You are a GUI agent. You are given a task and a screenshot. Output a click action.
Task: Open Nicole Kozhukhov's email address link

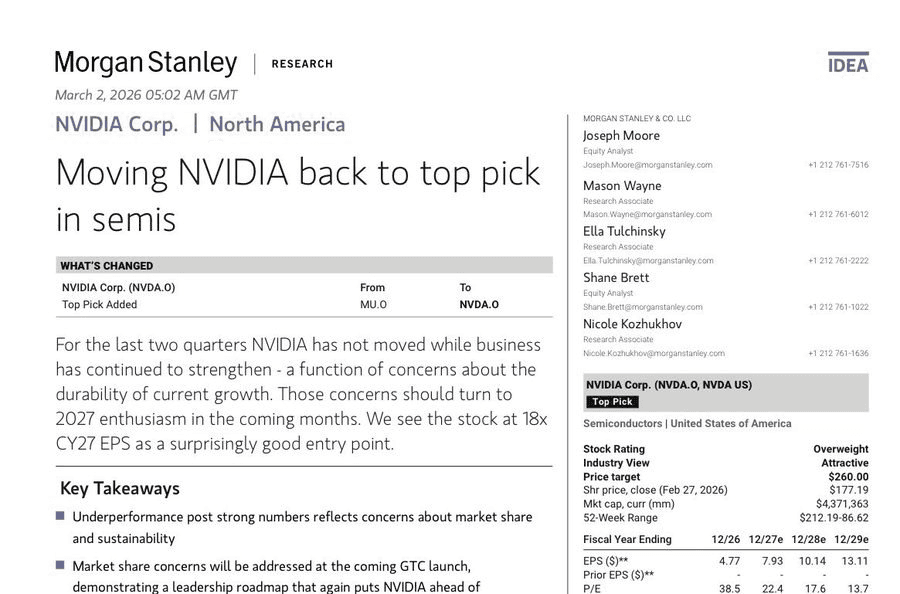point(653,353)
